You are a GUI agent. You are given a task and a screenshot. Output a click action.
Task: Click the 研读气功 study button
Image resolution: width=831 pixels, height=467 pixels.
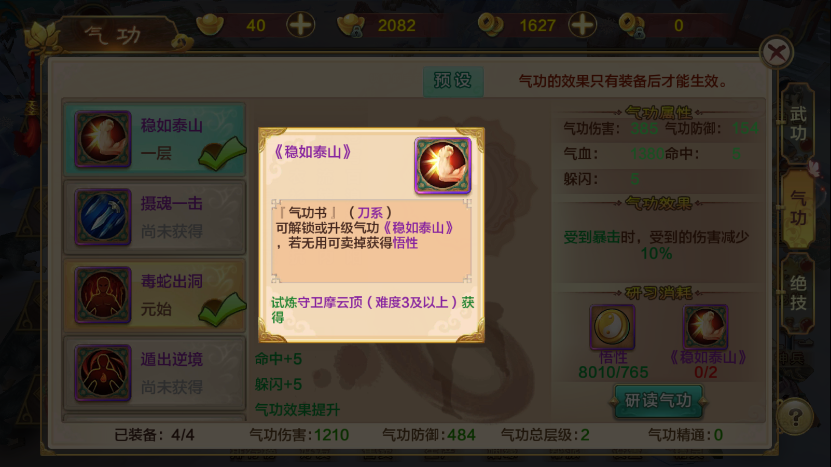[658, 401]
